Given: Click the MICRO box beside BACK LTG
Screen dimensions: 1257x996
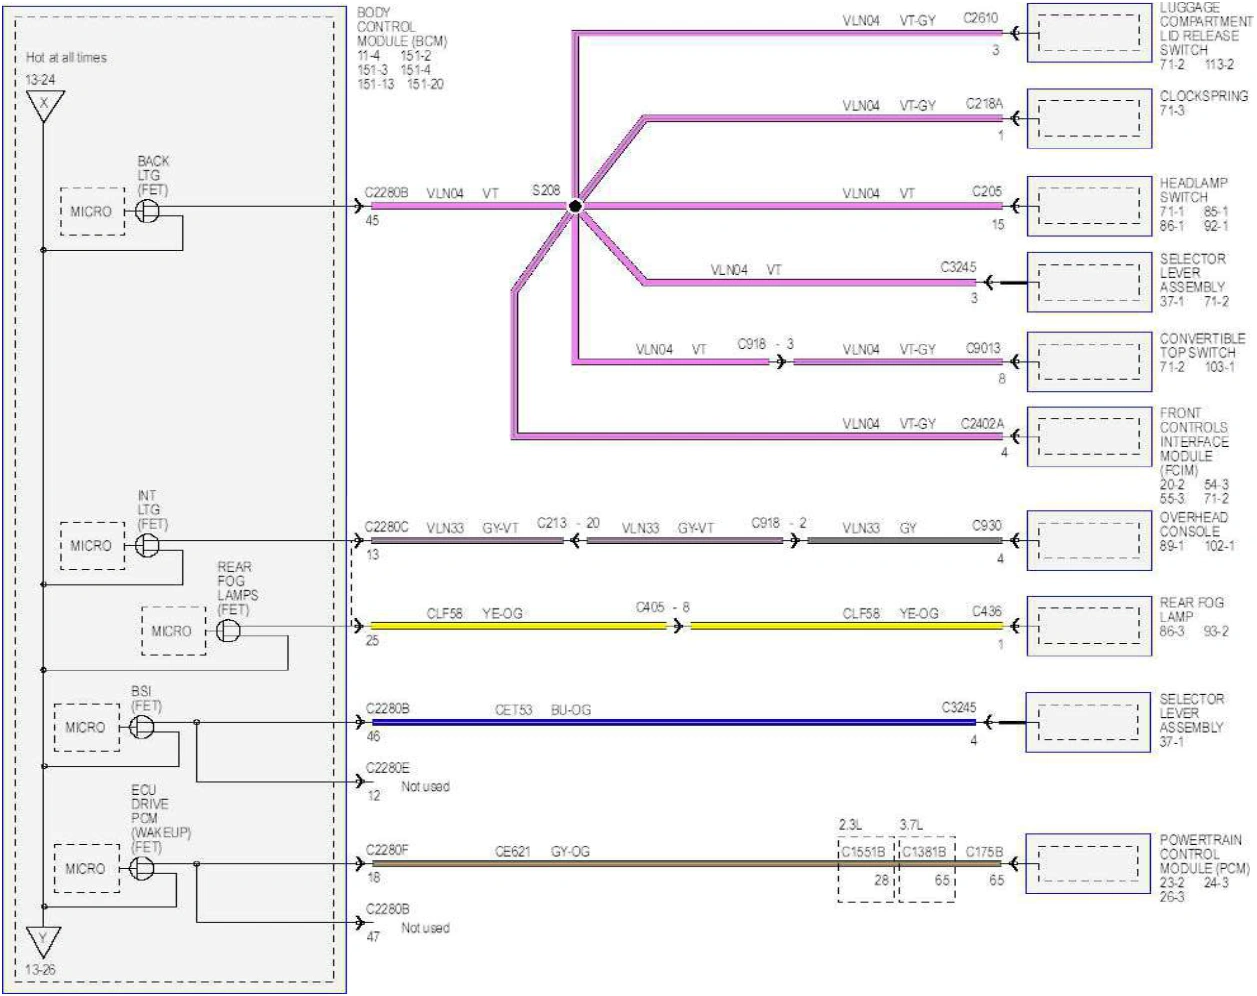Looking at the screenshot, I should click(x=92, y=212).
